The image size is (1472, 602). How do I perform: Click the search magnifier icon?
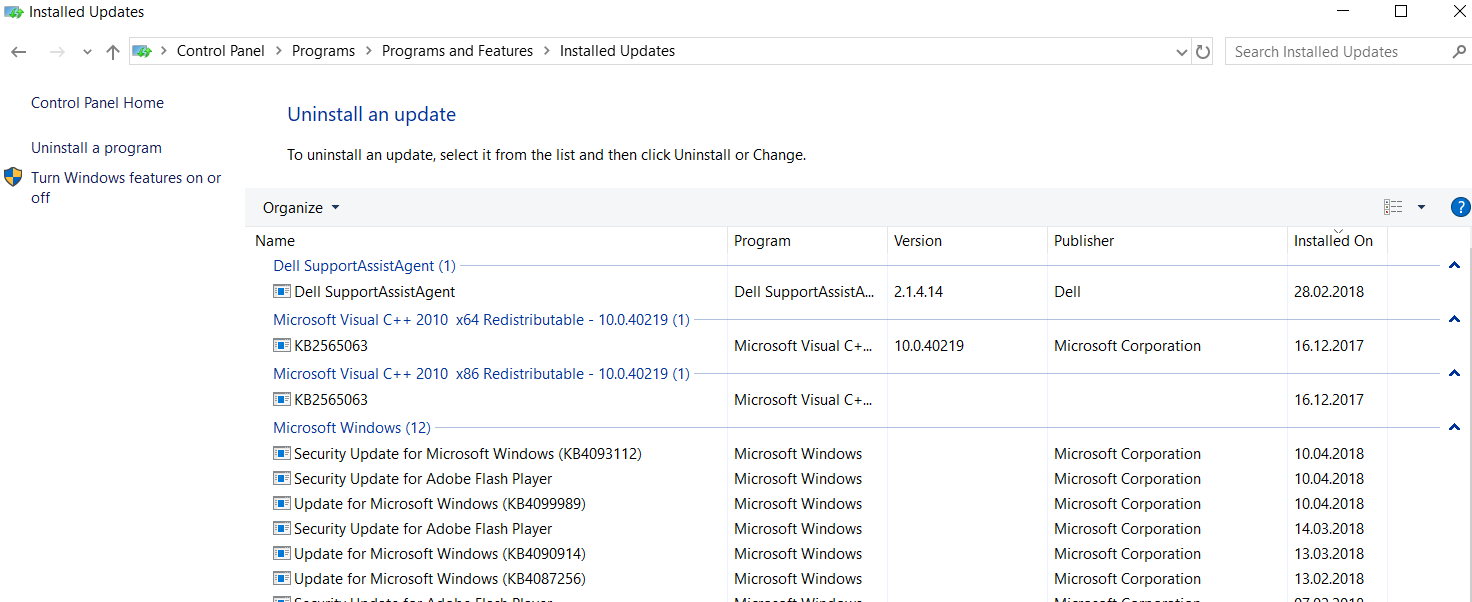[x=1459, y=51]
